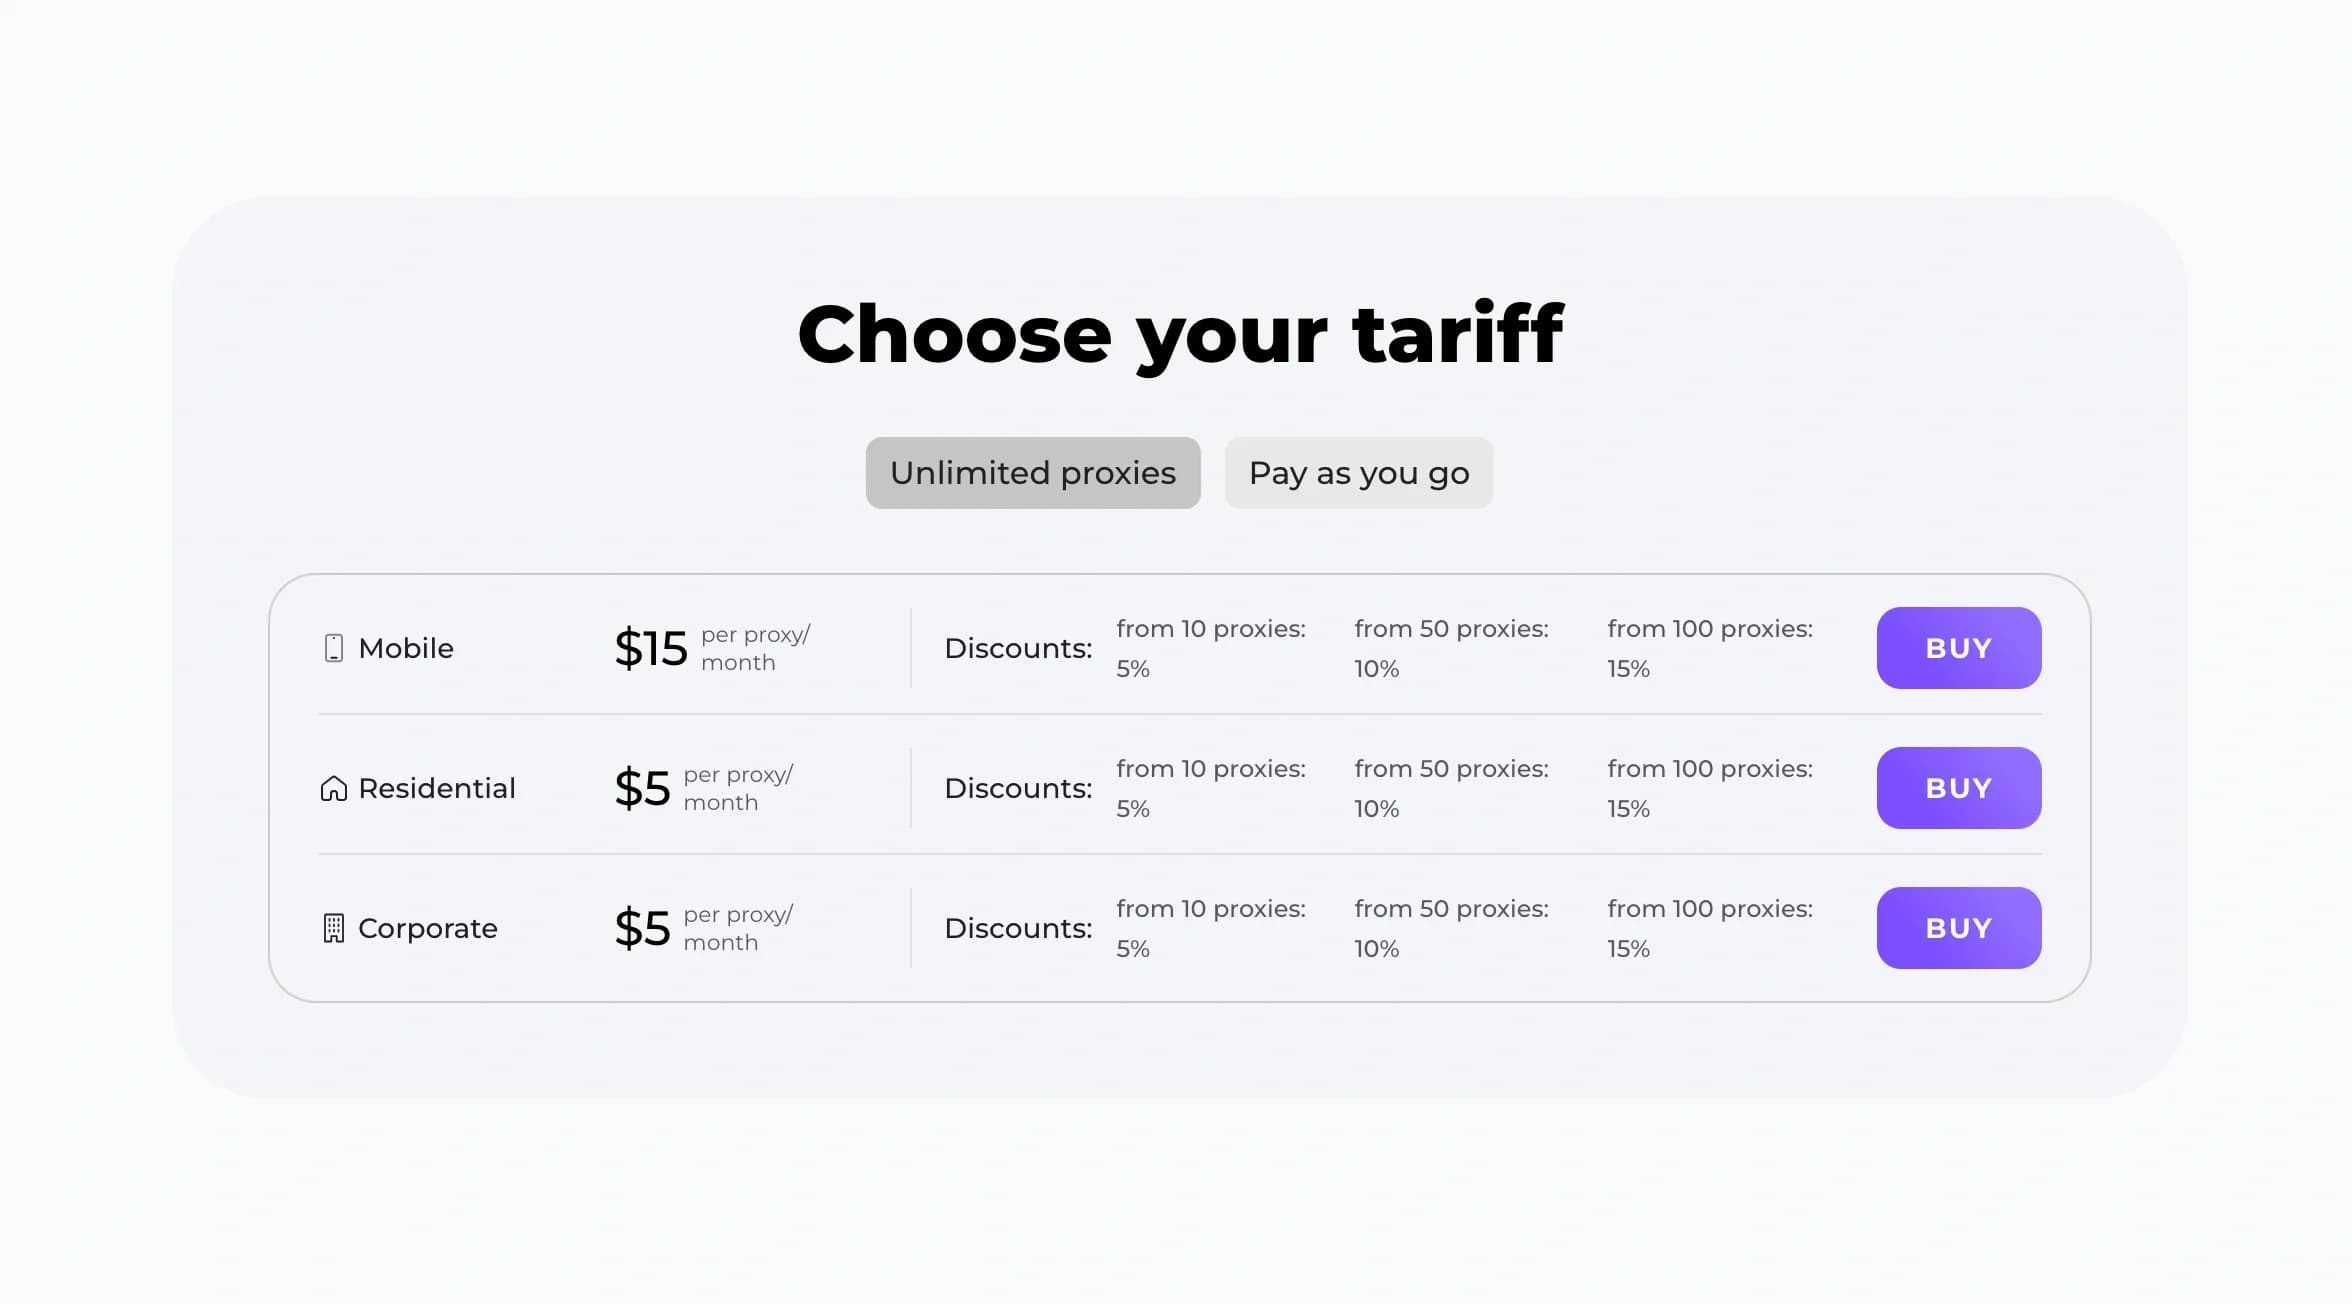Image resolution: width=2352 pixels, height=1304 pixels.
Task: Click the Residential house icon
Action: coord(334,789)
